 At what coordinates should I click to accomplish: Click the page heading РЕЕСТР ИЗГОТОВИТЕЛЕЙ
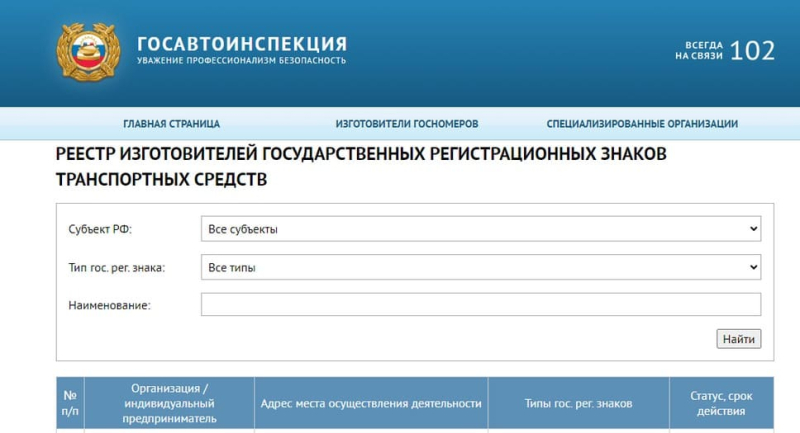pyautogui.click(x=361, y=166)
